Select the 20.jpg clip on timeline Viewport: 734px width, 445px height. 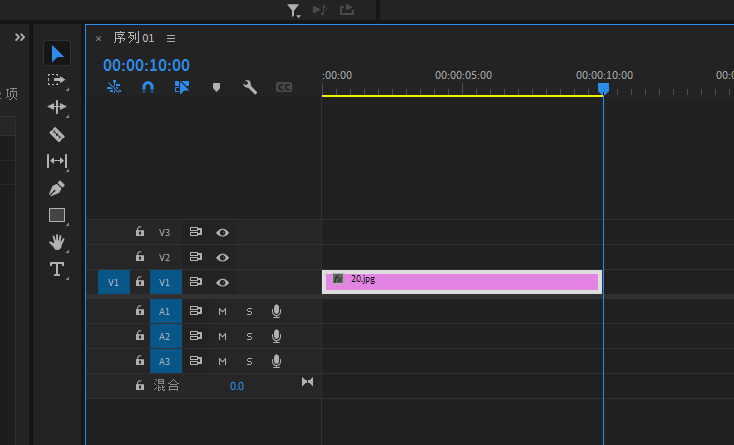(462, 282)
